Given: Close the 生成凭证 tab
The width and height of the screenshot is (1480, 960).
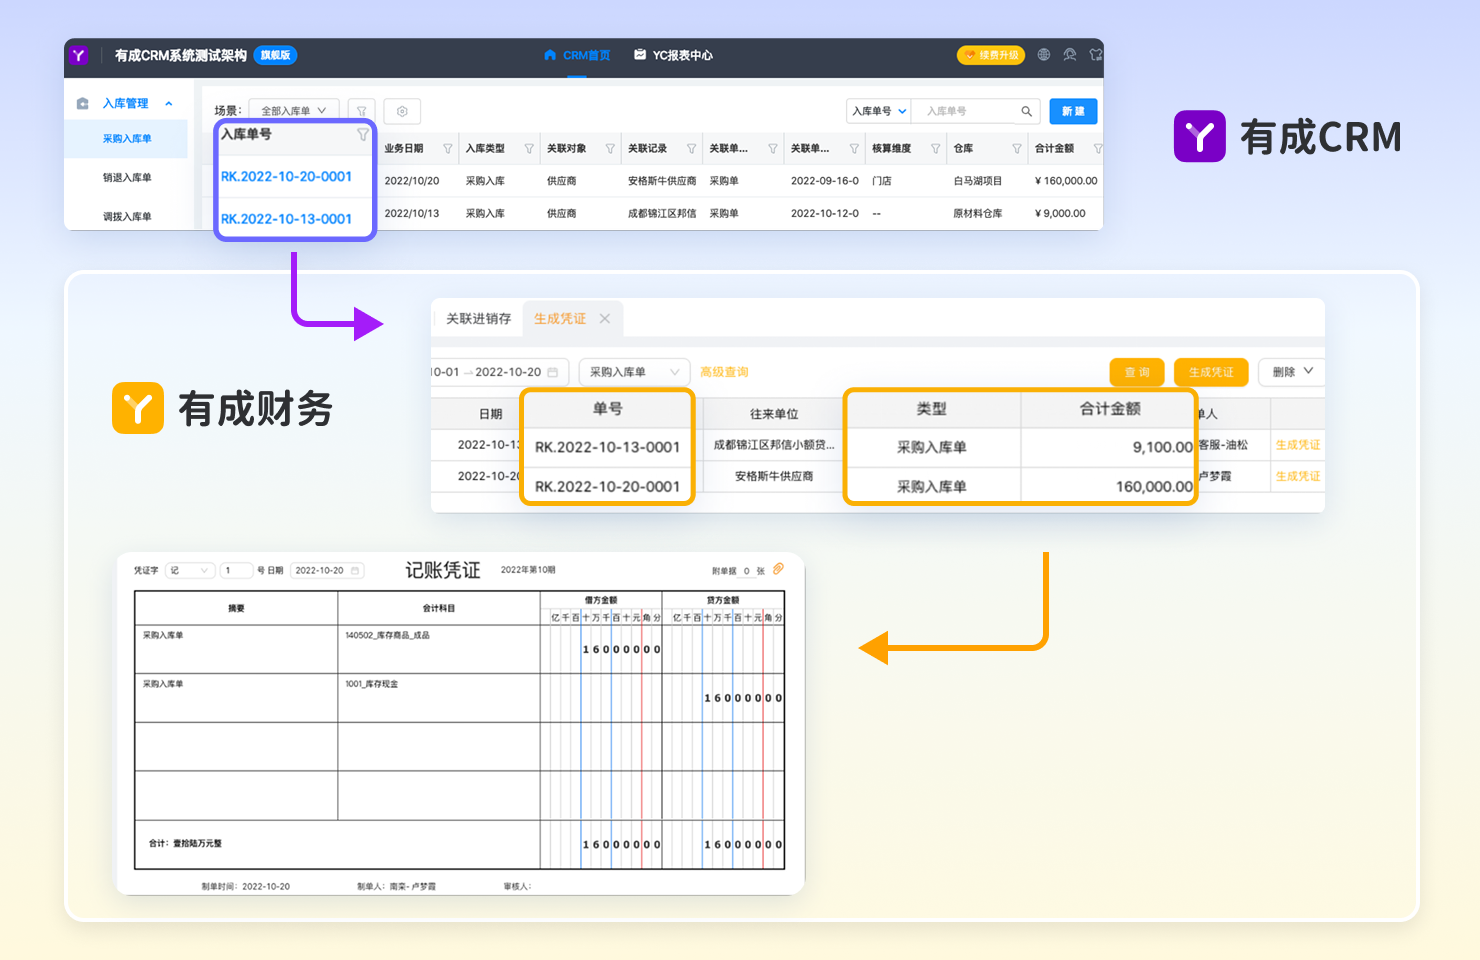Looking at the screenshot, I should (605, 319).
